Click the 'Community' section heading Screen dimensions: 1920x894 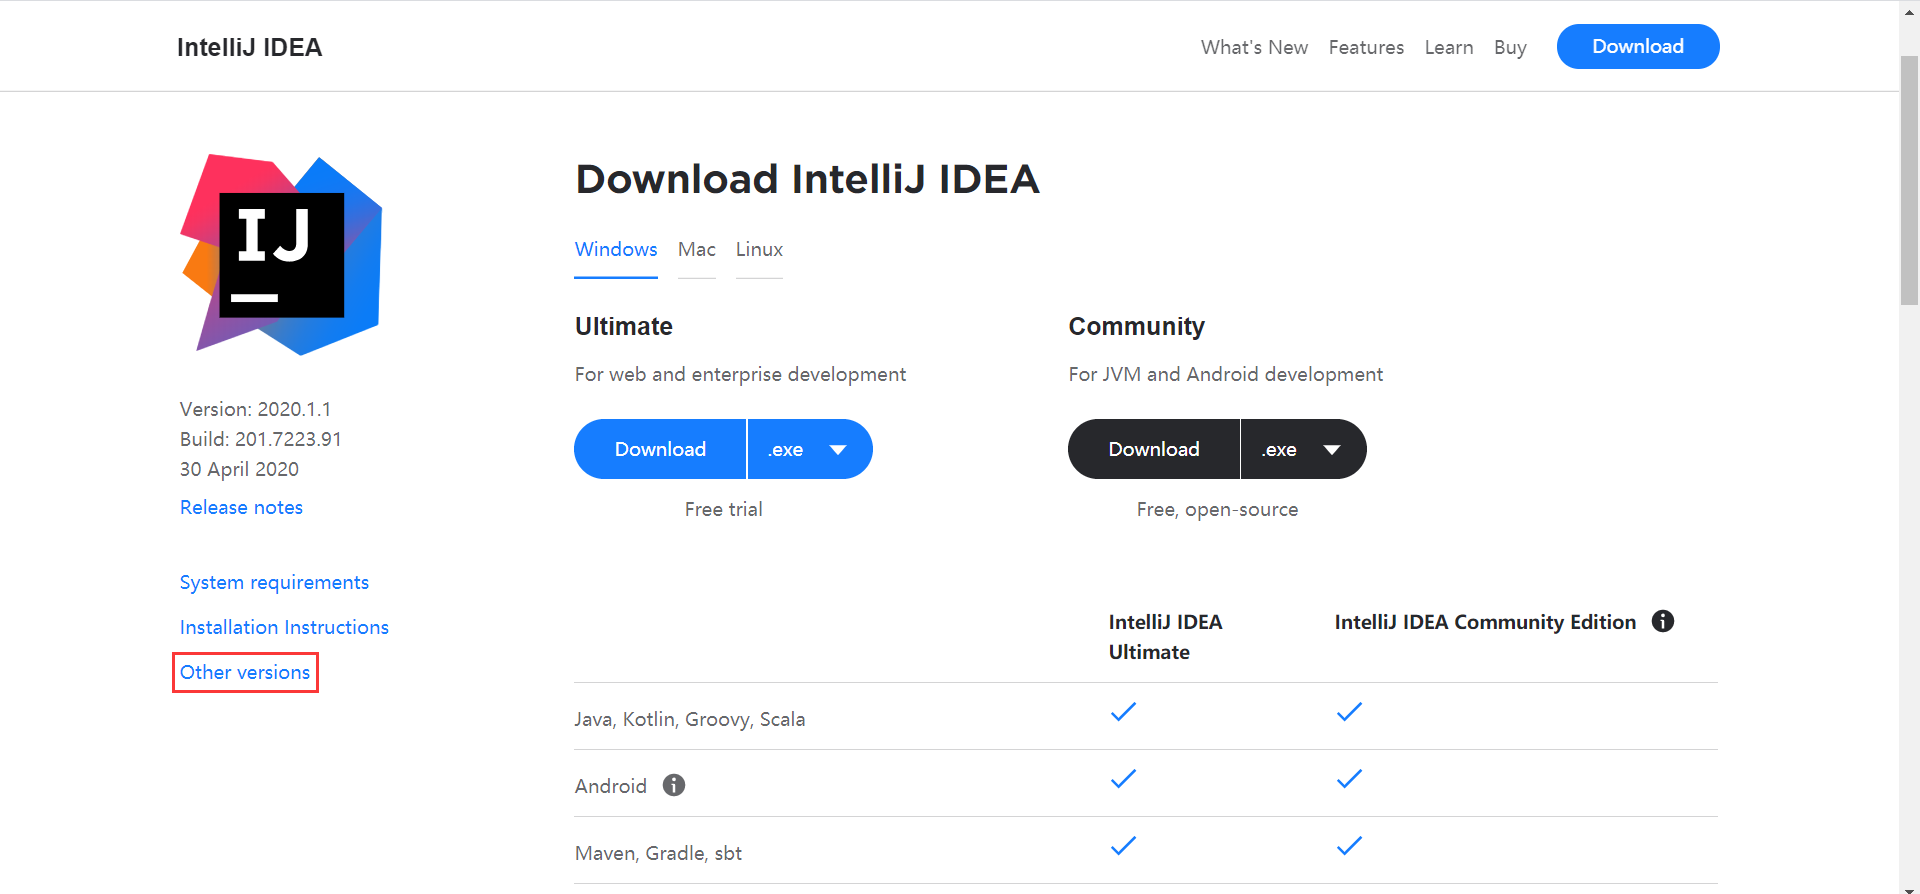point(1137,326)
